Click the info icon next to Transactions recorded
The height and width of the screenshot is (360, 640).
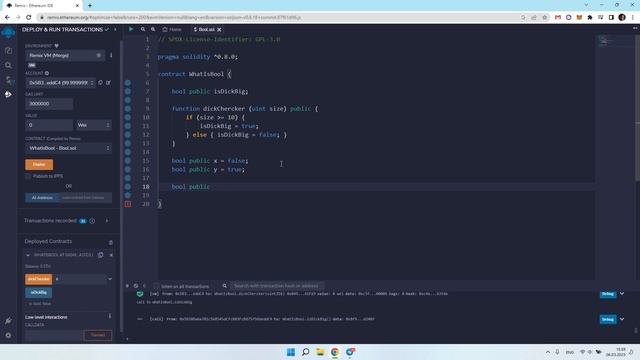92,221
